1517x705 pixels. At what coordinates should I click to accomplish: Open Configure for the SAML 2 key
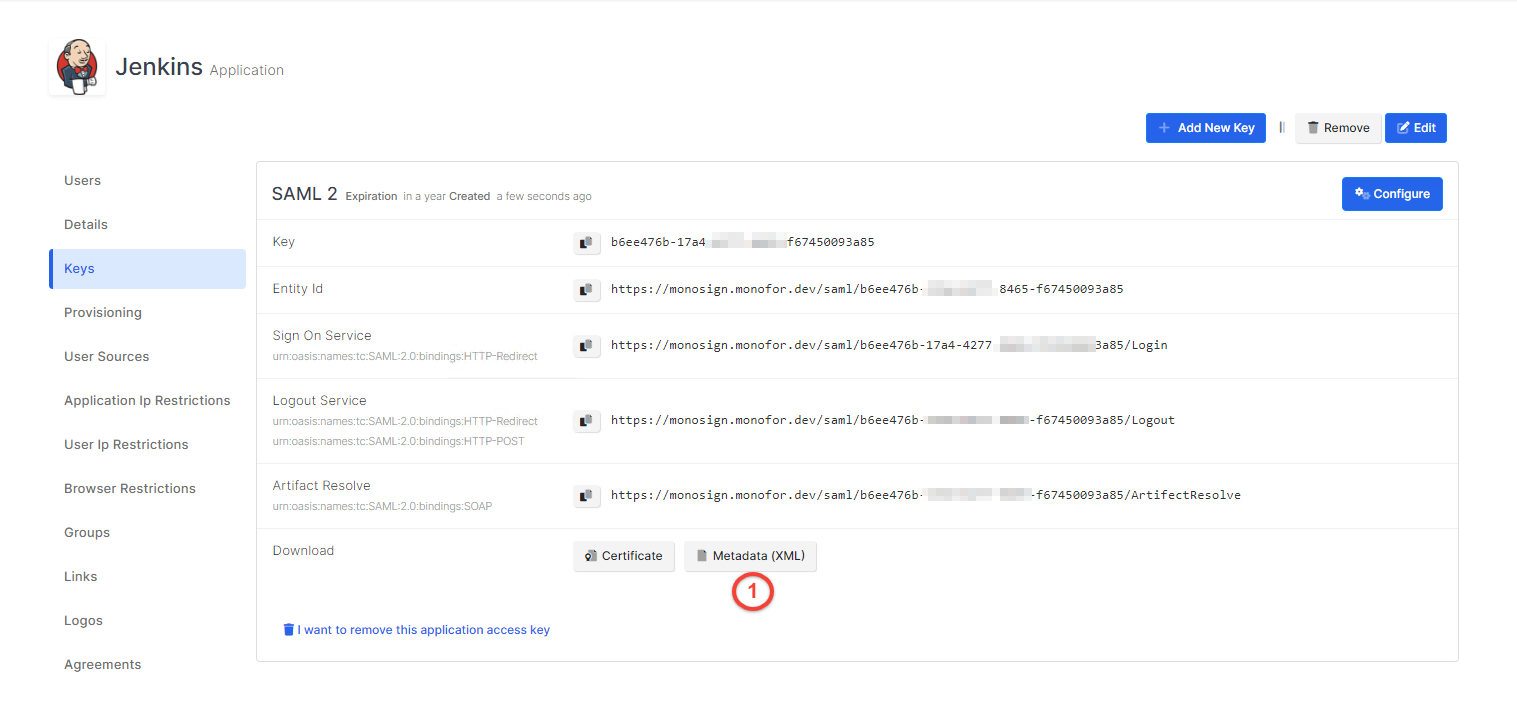pos(1391,194)
